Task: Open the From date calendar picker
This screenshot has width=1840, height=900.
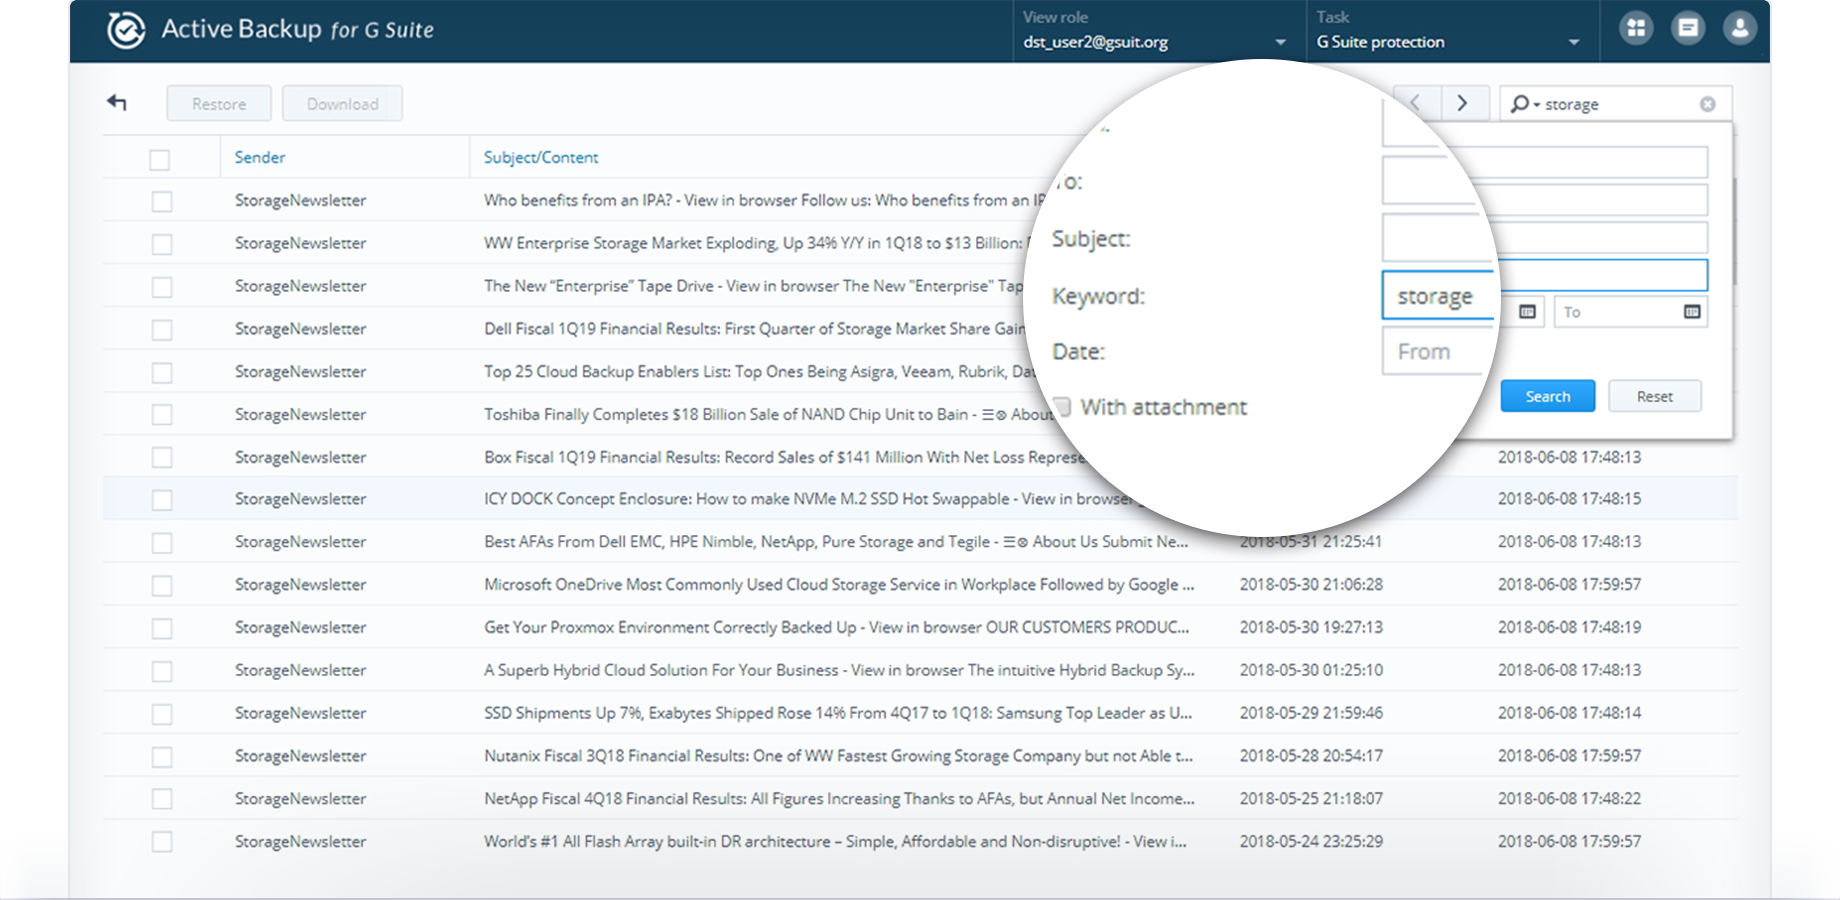Action: pos(1527,312)
